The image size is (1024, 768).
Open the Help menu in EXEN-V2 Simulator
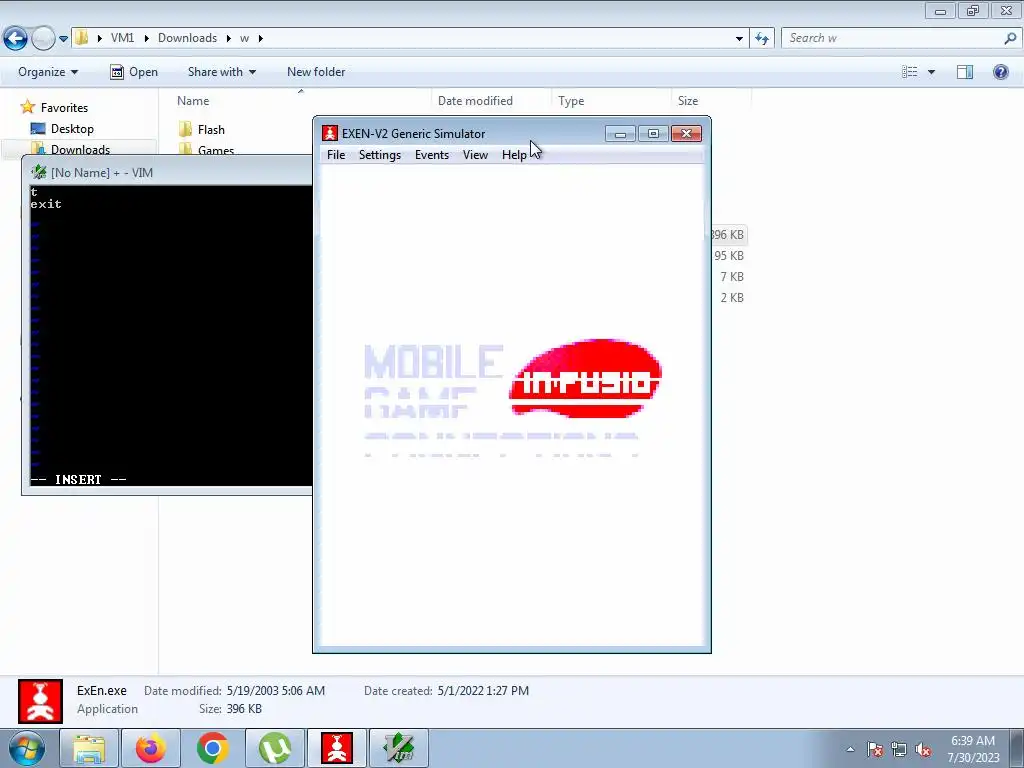coord(514,155)
